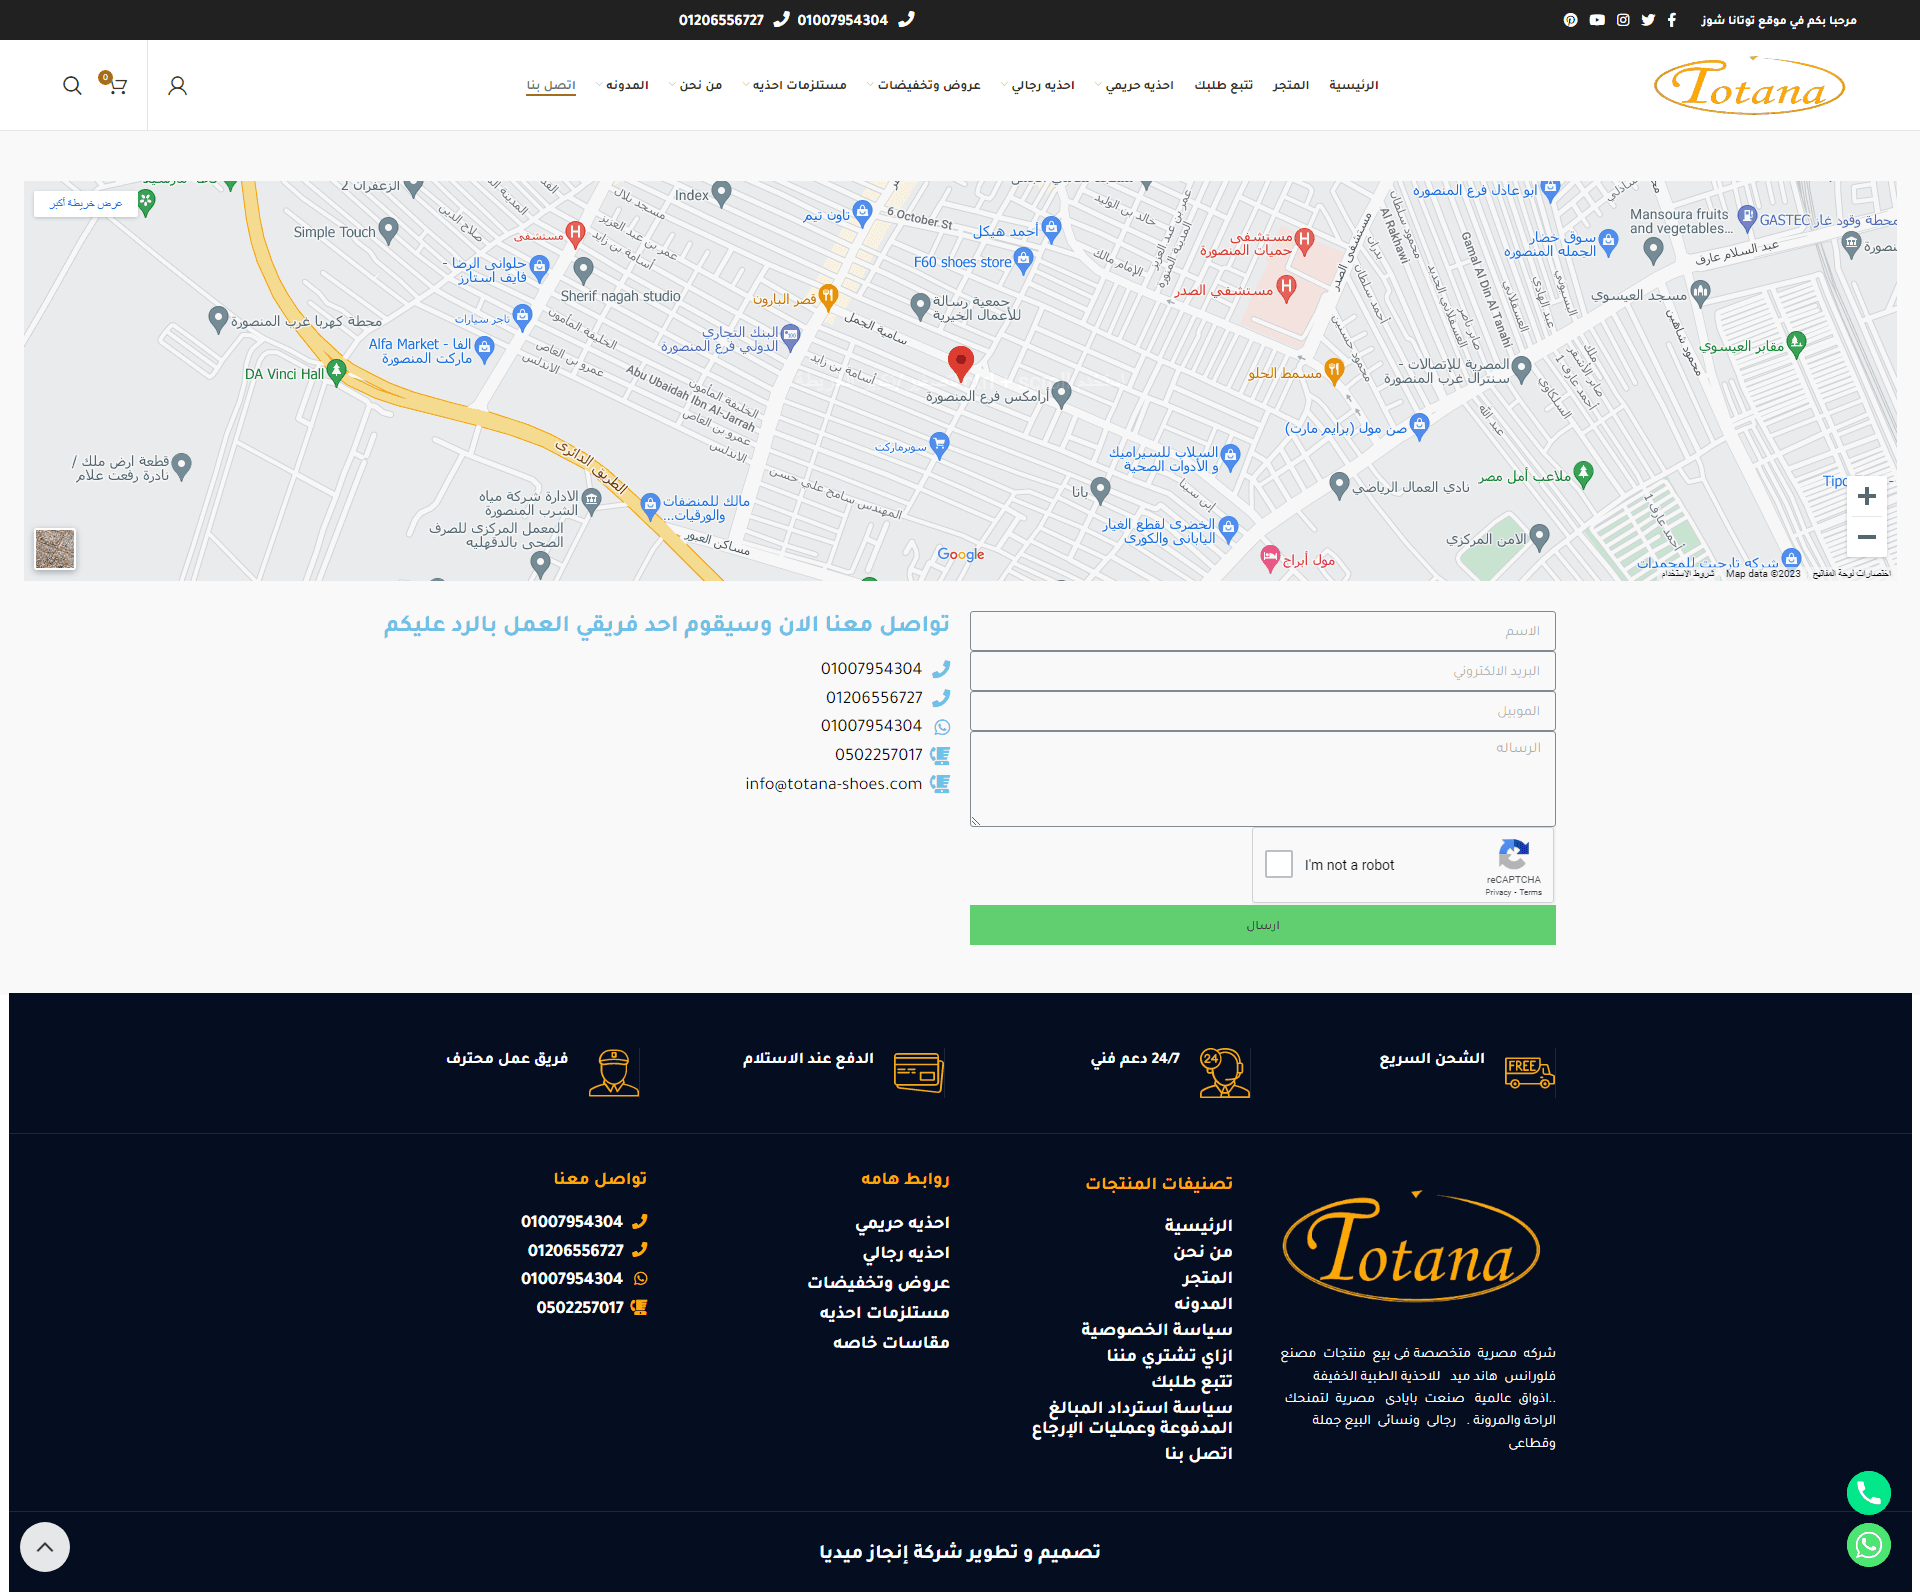View the shopping cart icon
The image size is (1920, 1592).
117,86
